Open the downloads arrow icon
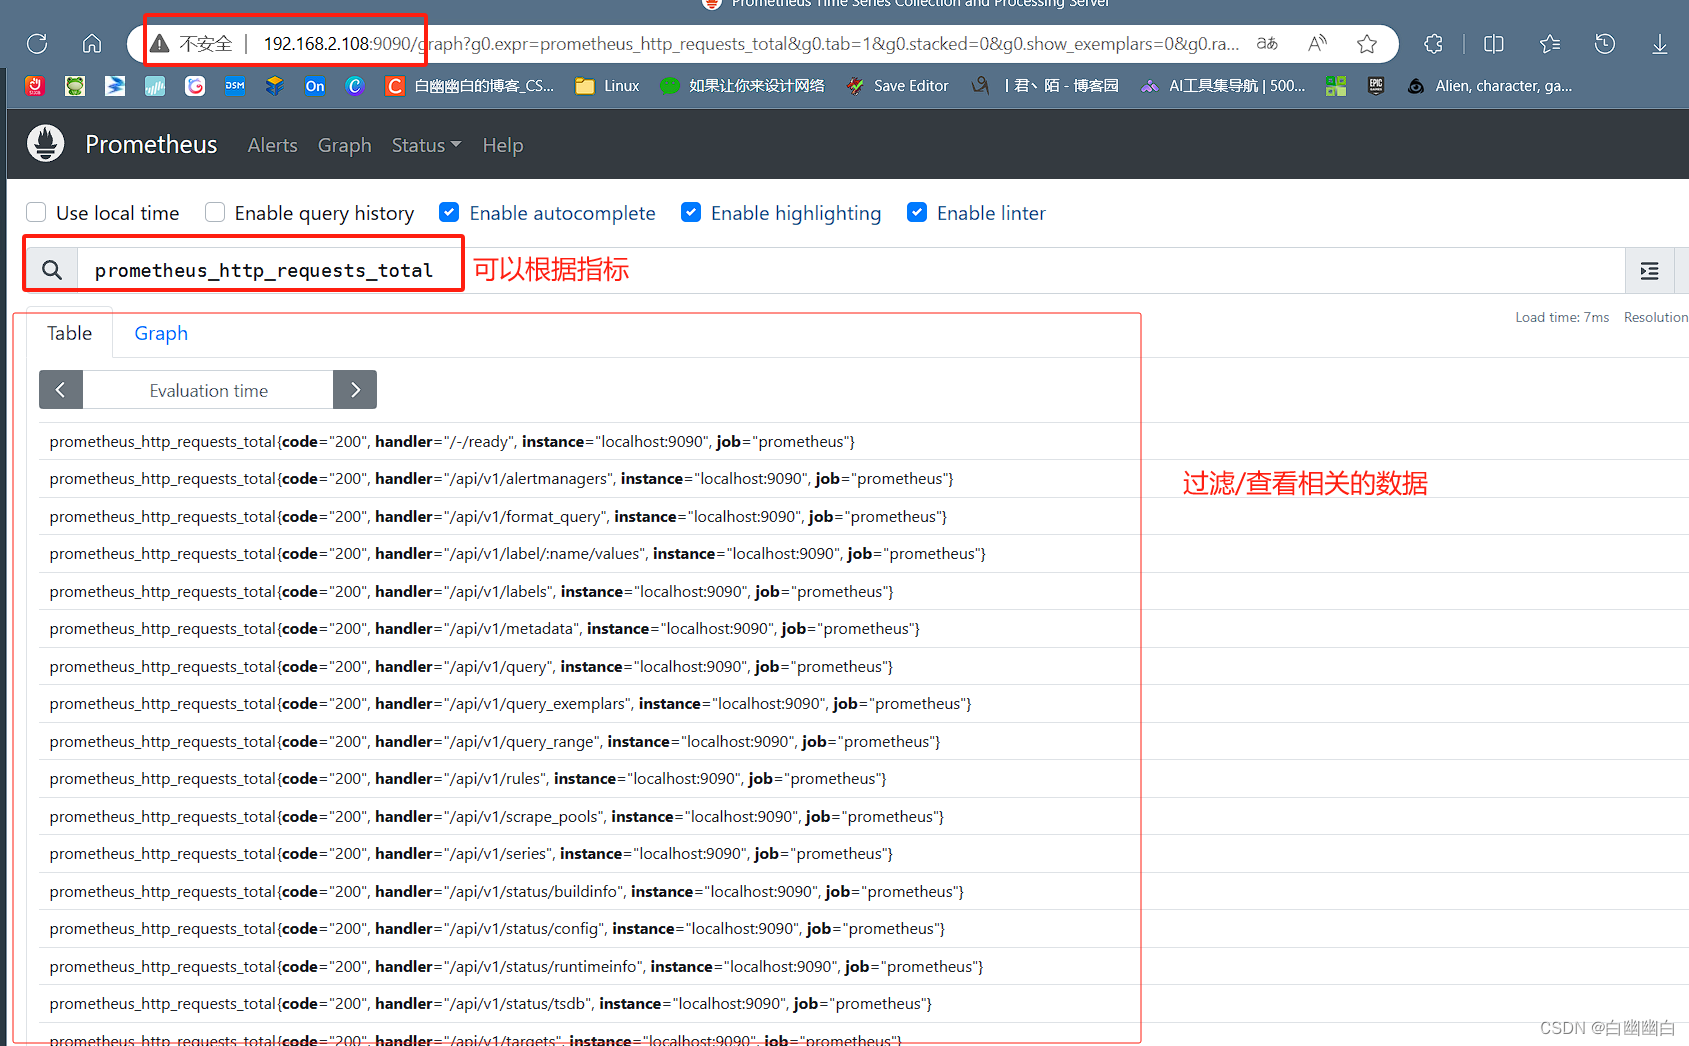The image size is (1689, 1046). 1660,44
